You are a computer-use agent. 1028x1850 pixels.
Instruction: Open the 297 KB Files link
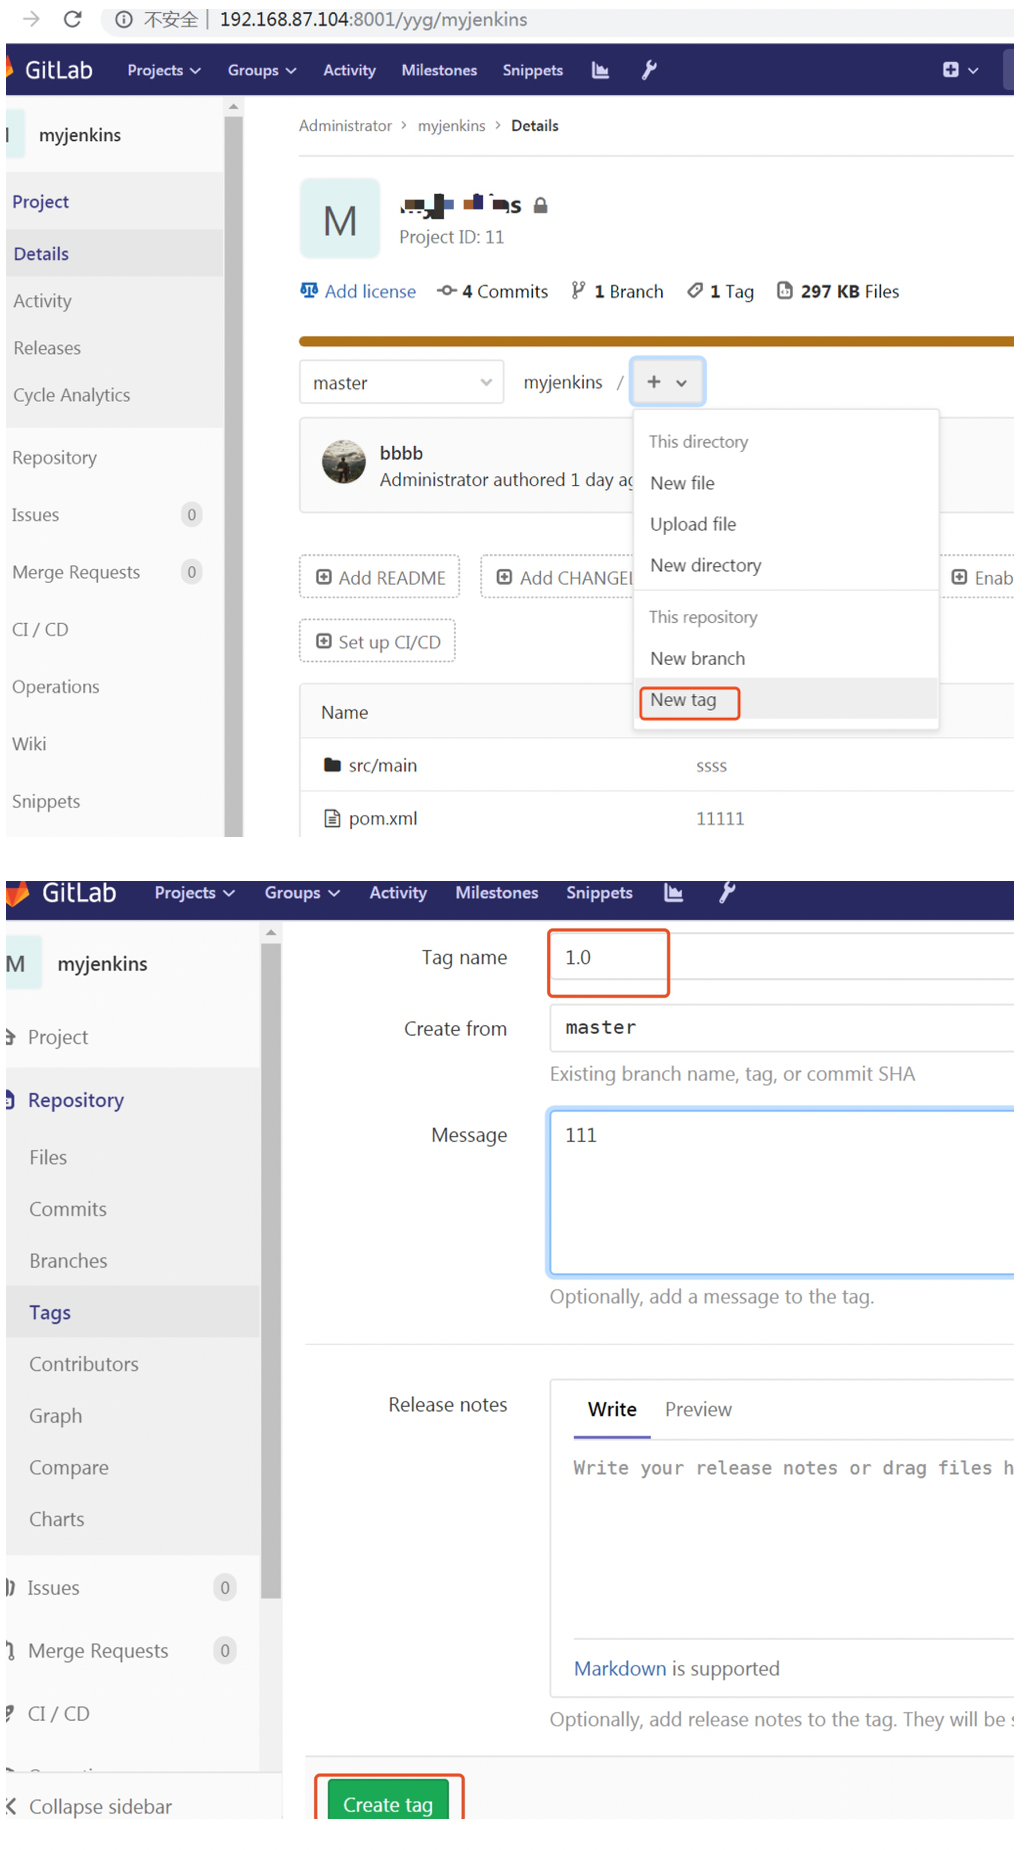point(838,292)
